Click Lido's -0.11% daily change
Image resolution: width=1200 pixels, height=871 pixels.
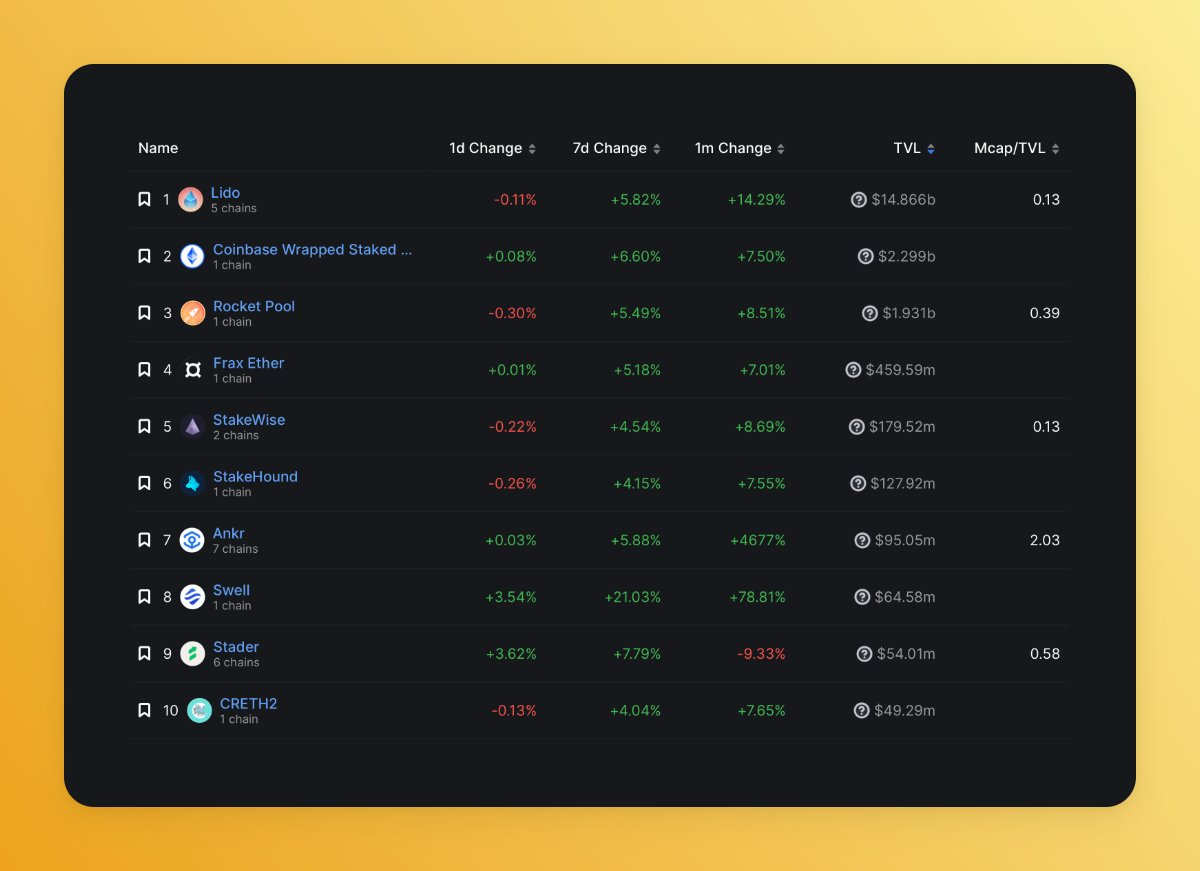coord(515,200)
